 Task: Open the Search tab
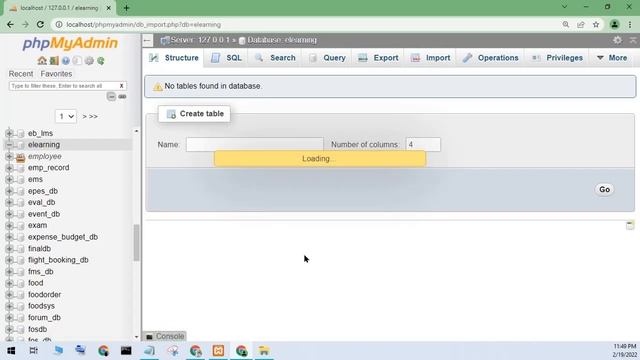tap(275, 58)
